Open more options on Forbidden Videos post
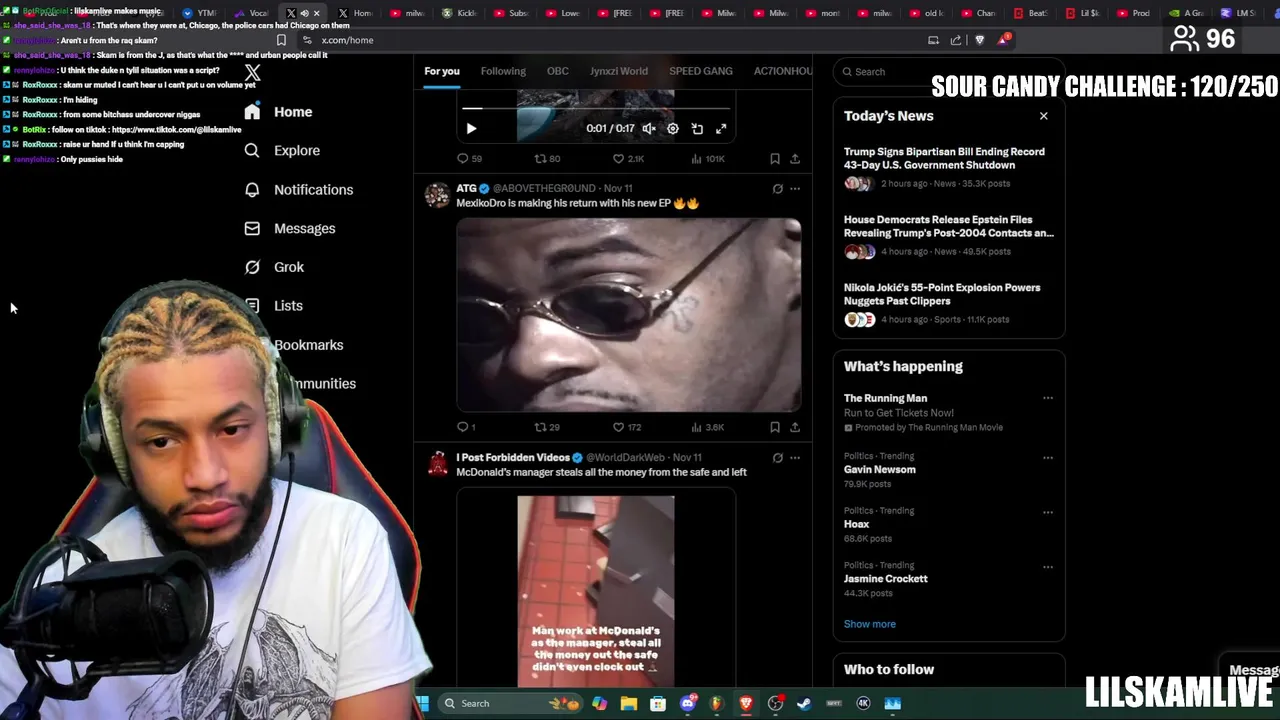 [x=795, y=457]
